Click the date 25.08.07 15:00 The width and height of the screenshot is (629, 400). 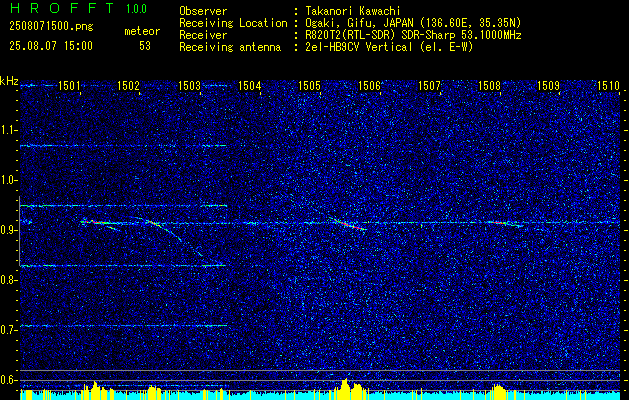point(51,45)
